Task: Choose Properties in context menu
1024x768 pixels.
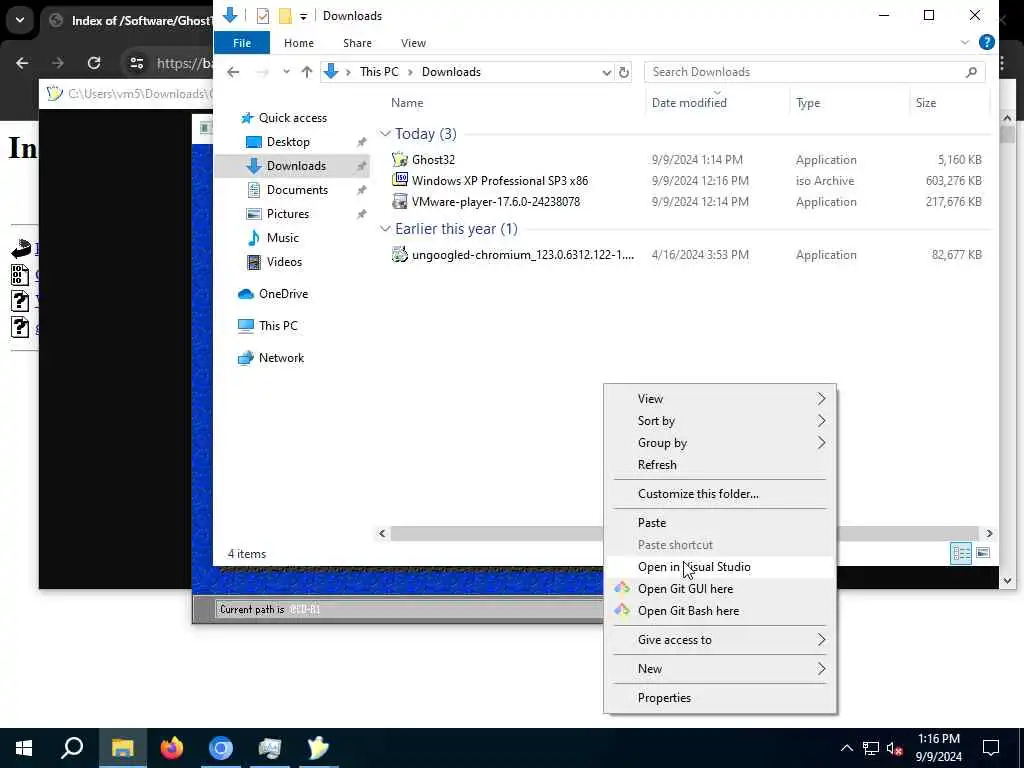Action: point(720,697)
